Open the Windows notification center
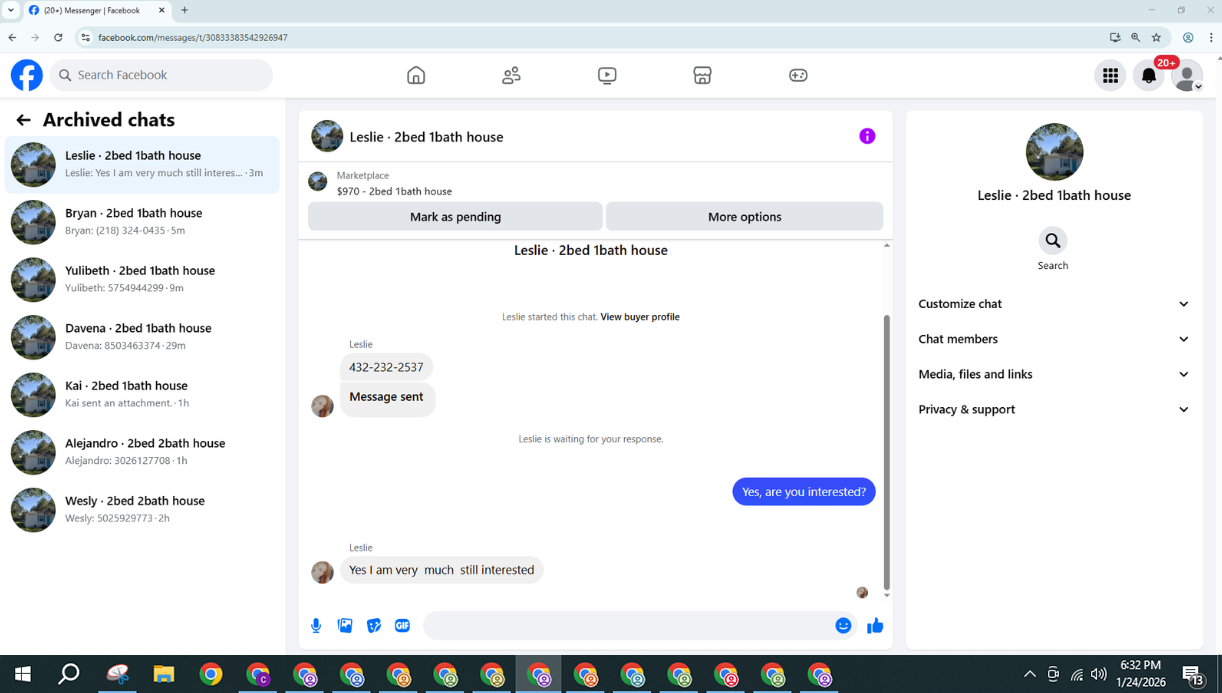Screen dimensions: 1222x693 coord(1193,675)
